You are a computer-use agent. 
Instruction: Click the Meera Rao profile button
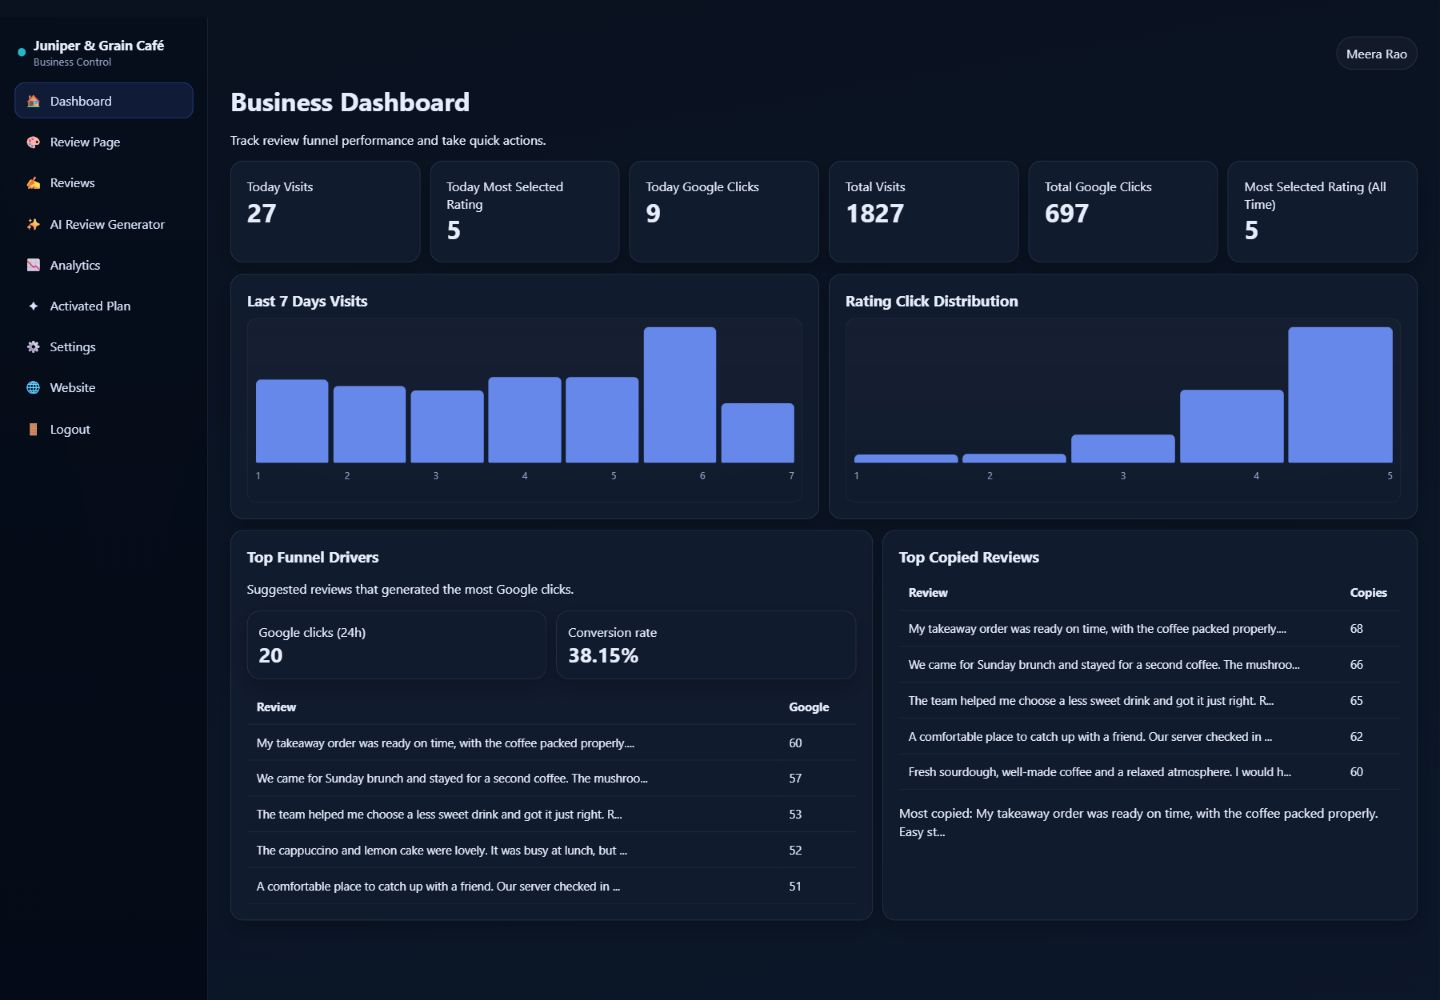pyautogui.click(x=1376, y=54)
